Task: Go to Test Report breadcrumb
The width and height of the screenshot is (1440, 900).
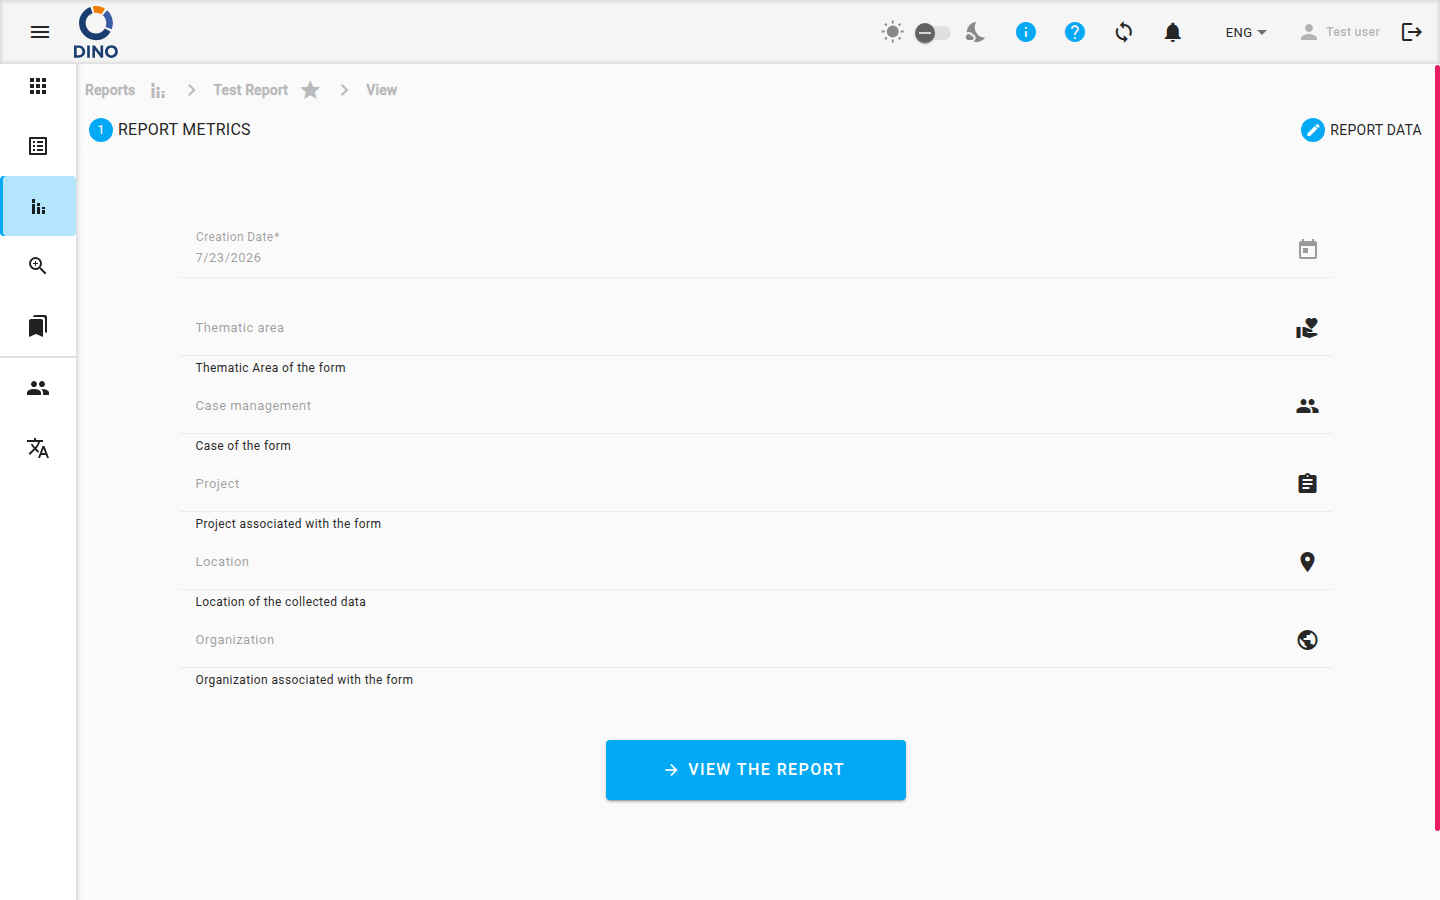Action: [250, 90]
